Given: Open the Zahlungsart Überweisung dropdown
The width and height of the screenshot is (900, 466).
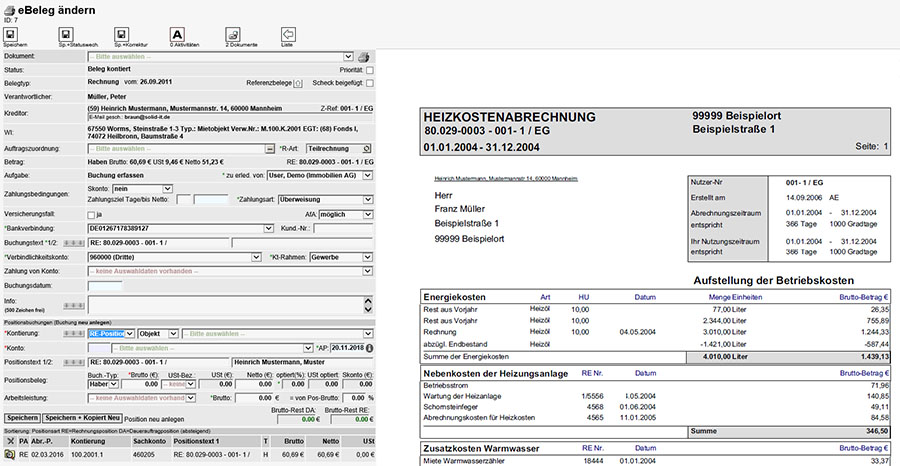Looking at the screenshot, I should click(x=325, y=200).
